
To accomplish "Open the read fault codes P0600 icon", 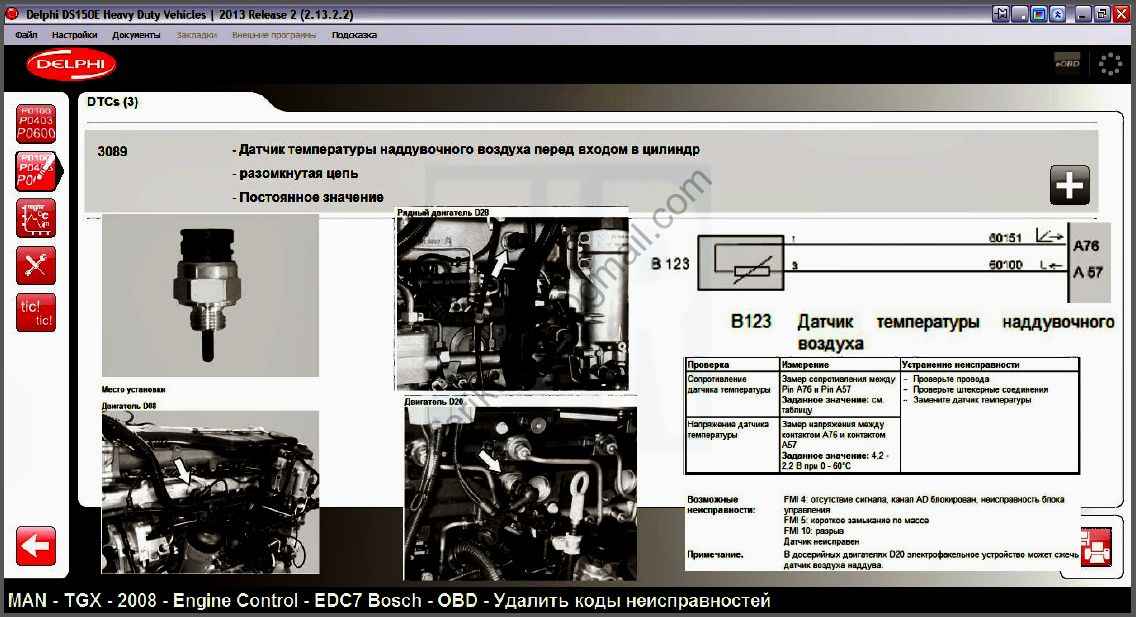I will tap(36, 122).
